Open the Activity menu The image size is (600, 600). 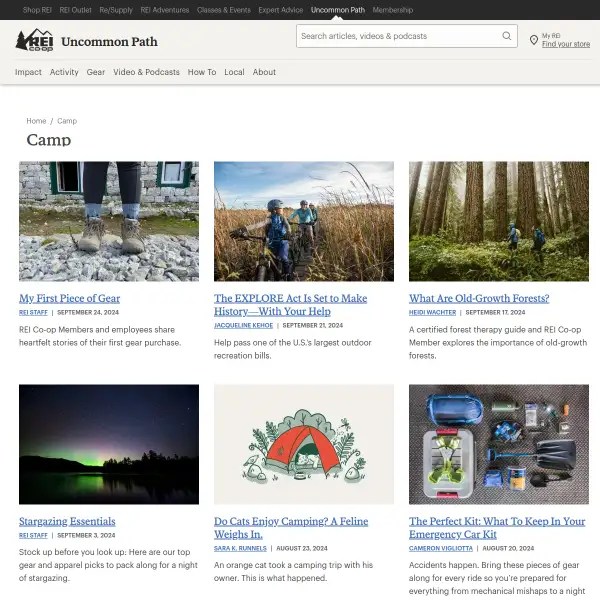(x=64, y=72)
